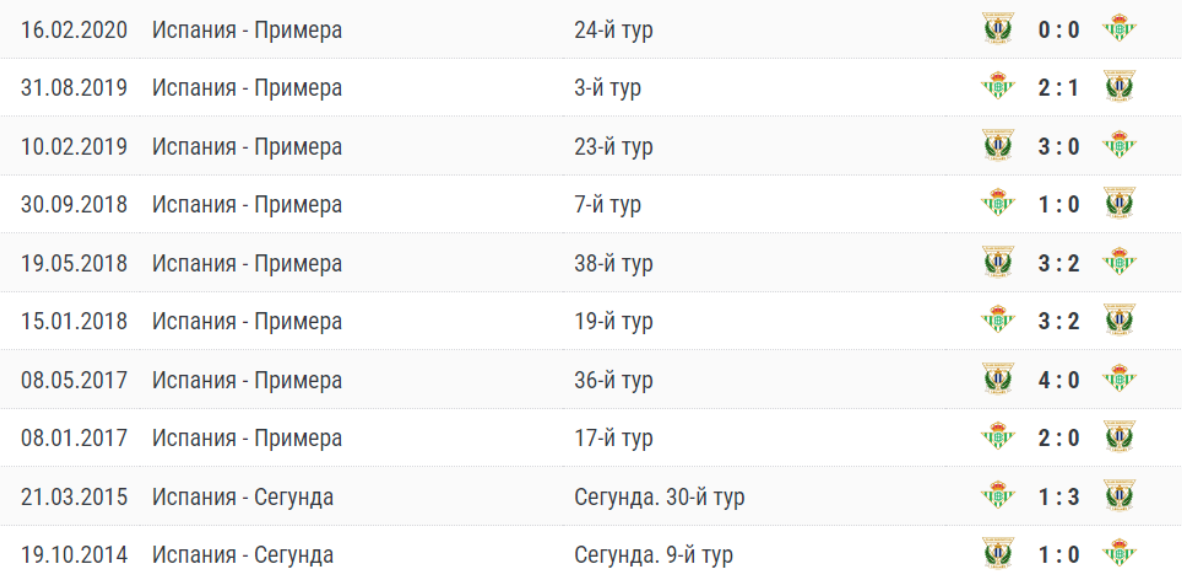Select Betis crest in the 31.08.2019 row

click(997, 87)
